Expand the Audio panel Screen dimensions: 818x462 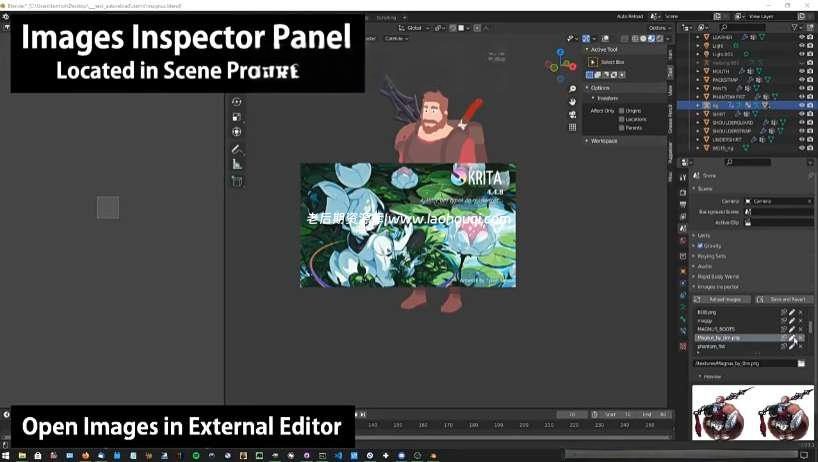click(x=695, y=266)
